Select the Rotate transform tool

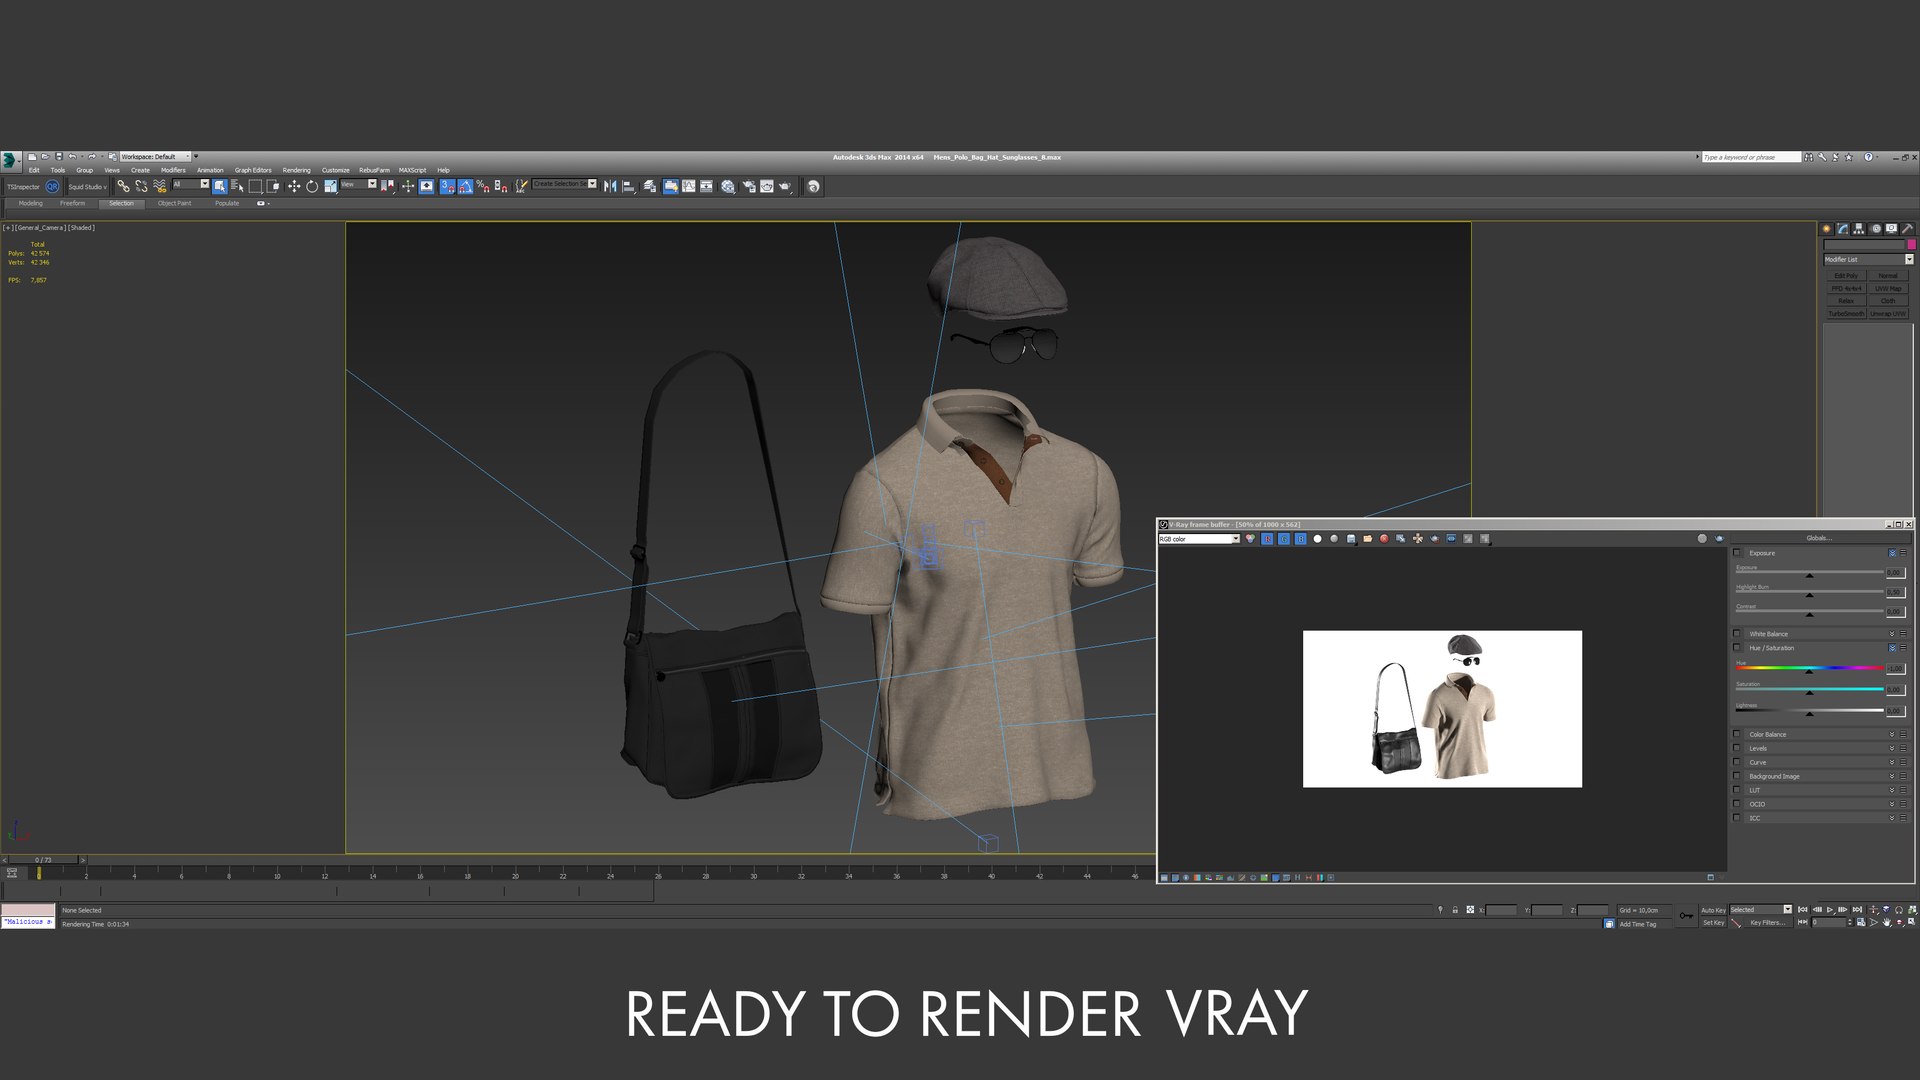pos(312,186)
